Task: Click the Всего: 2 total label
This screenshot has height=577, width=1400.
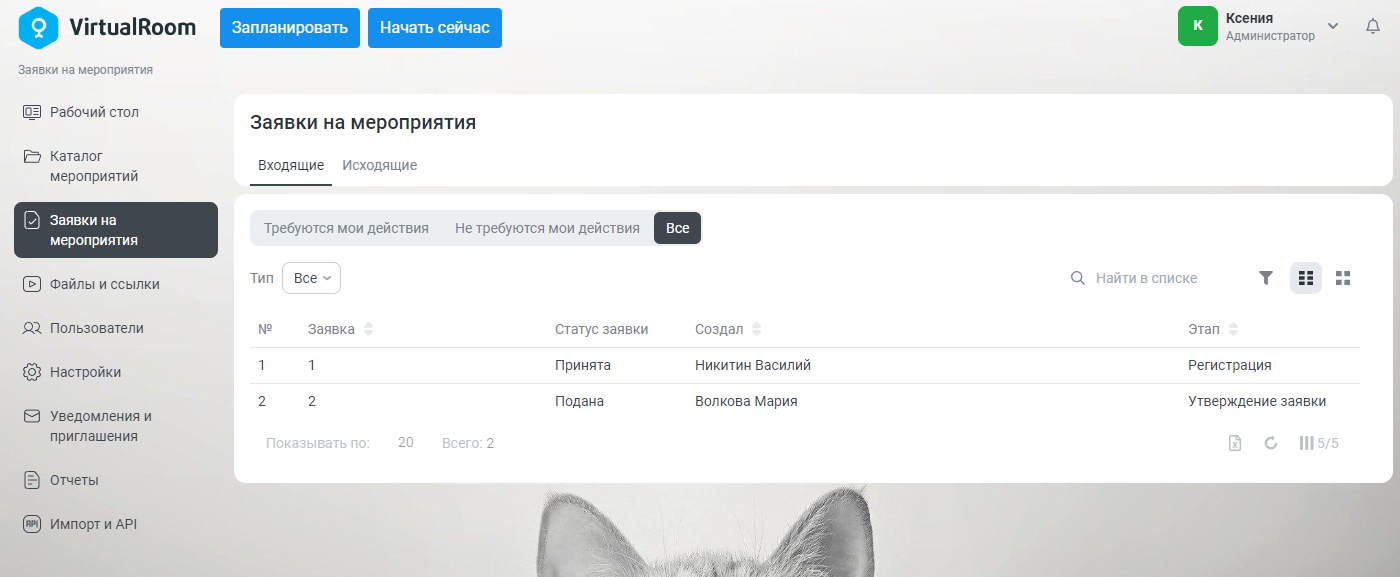Action: pos(468,443)
